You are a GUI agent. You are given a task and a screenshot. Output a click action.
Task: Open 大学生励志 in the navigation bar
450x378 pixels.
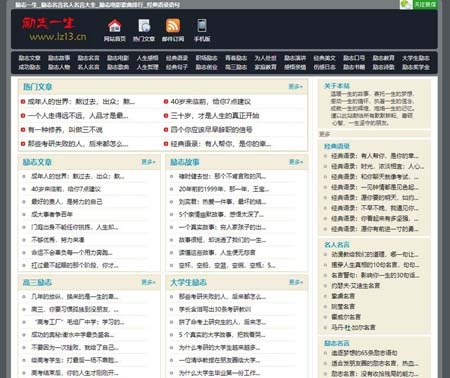[416, 58]
